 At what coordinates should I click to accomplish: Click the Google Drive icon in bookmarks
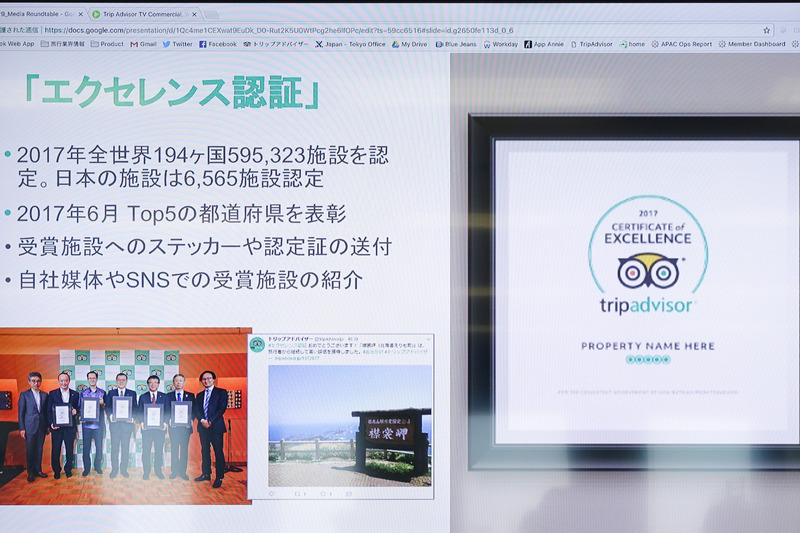(395, 44)
